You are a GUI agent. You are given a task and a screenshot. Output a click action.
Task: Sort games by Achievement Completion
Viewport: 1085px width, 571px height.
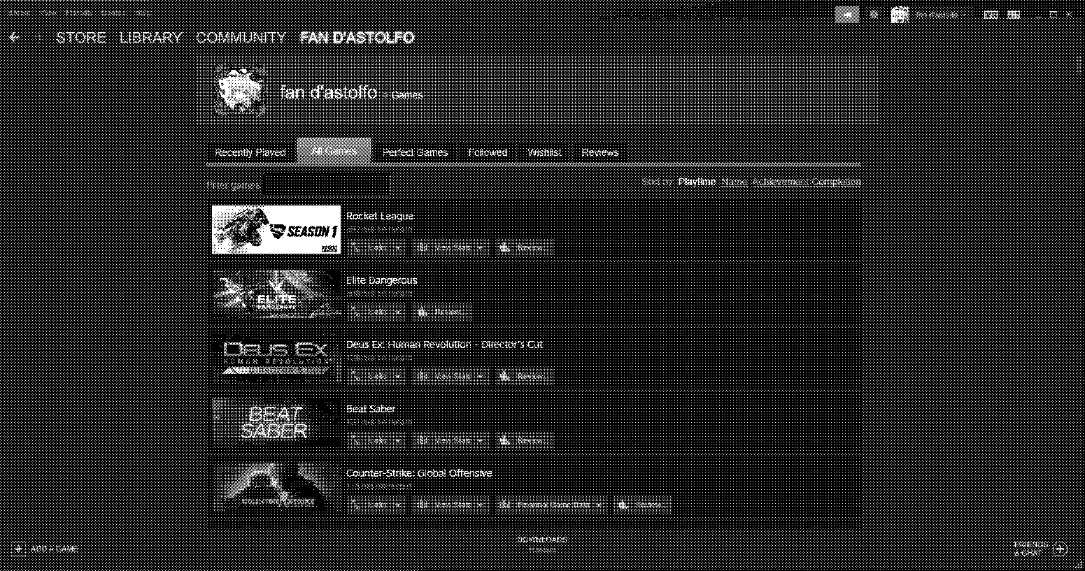point(806,182)
